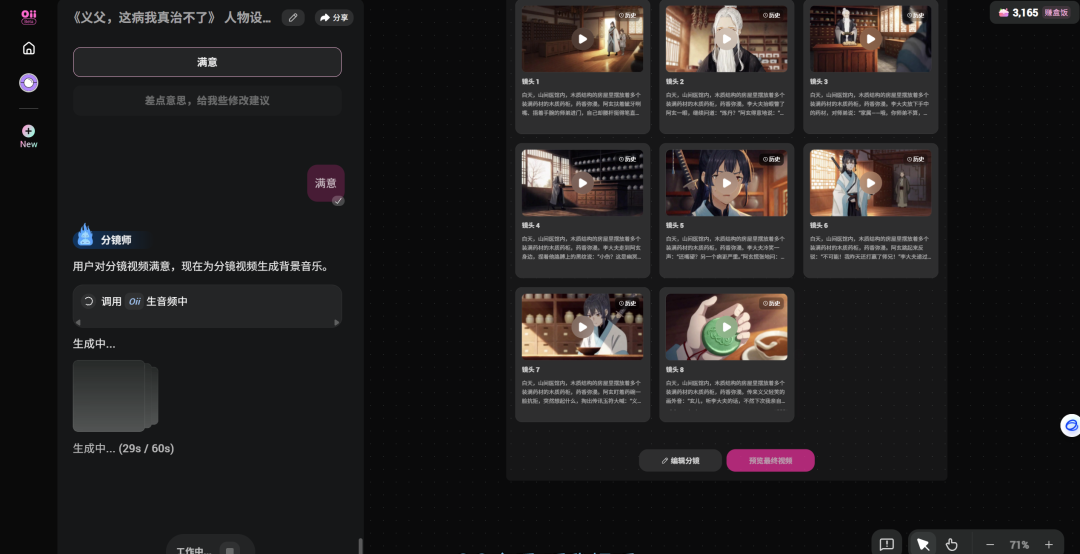This screenshot has width=1080, height=554.
Task: Open 历史 history for 镜头 3
Action: point(915,15)
